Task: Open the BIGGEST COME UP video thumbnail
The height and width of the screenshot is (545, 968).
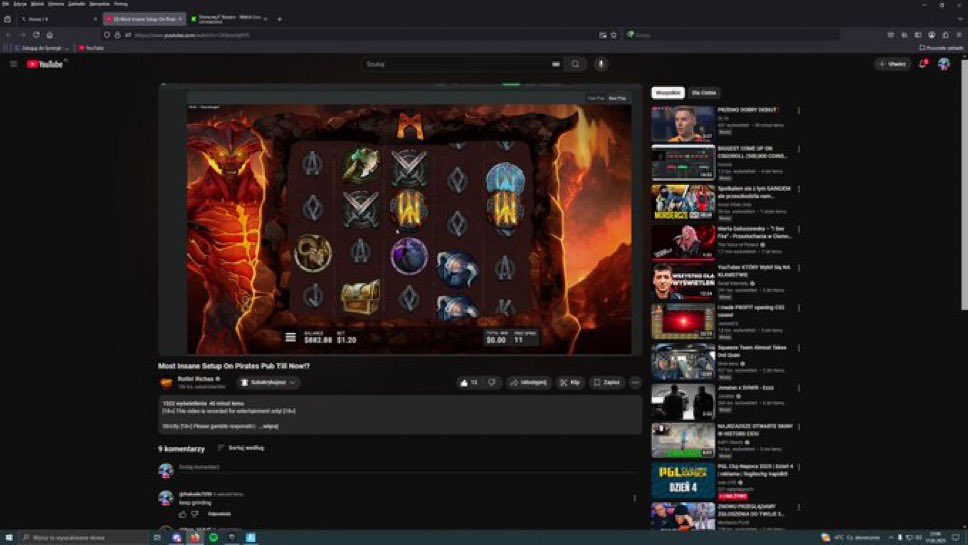Action: click(683, 162)
